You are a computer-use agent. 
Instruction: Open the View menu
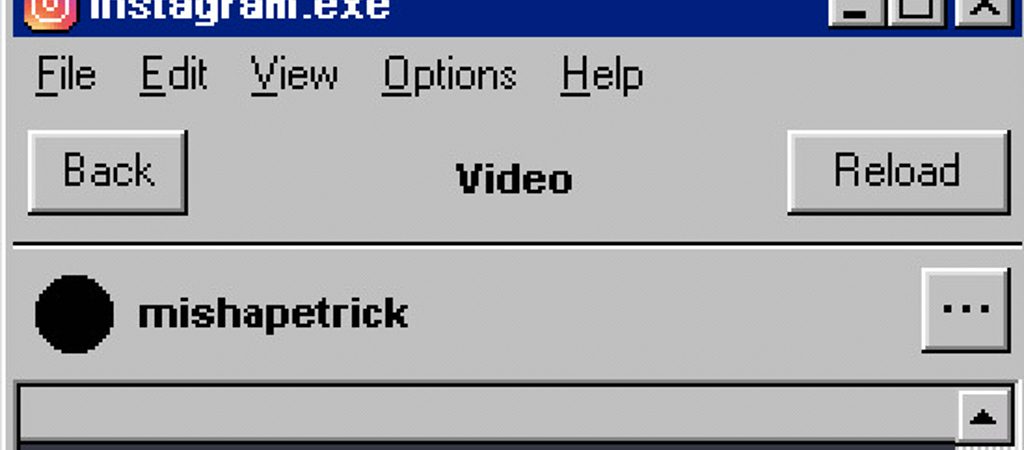point(295,74)
